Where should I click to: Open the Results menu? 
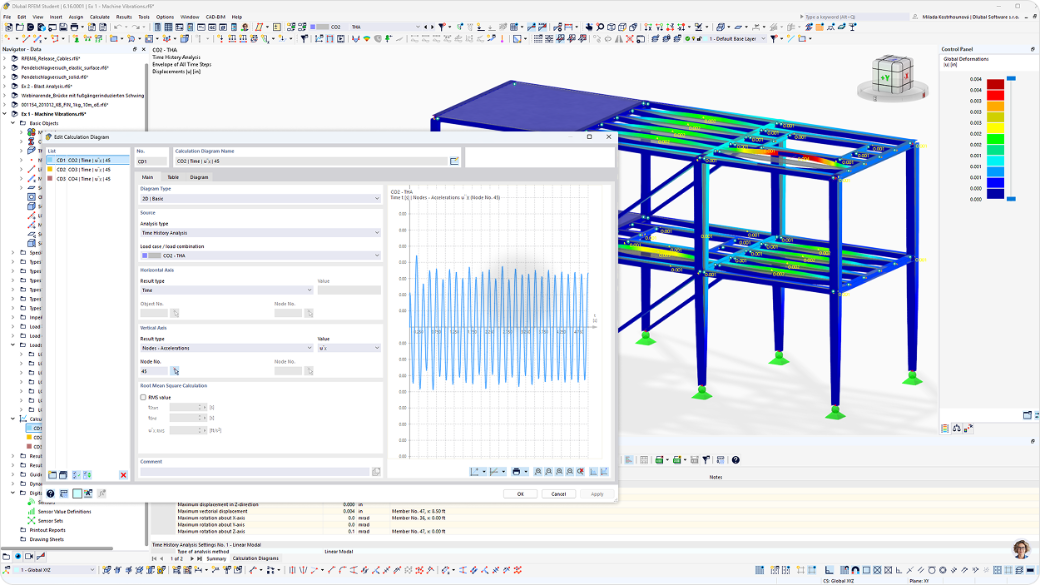coord(124,17)
